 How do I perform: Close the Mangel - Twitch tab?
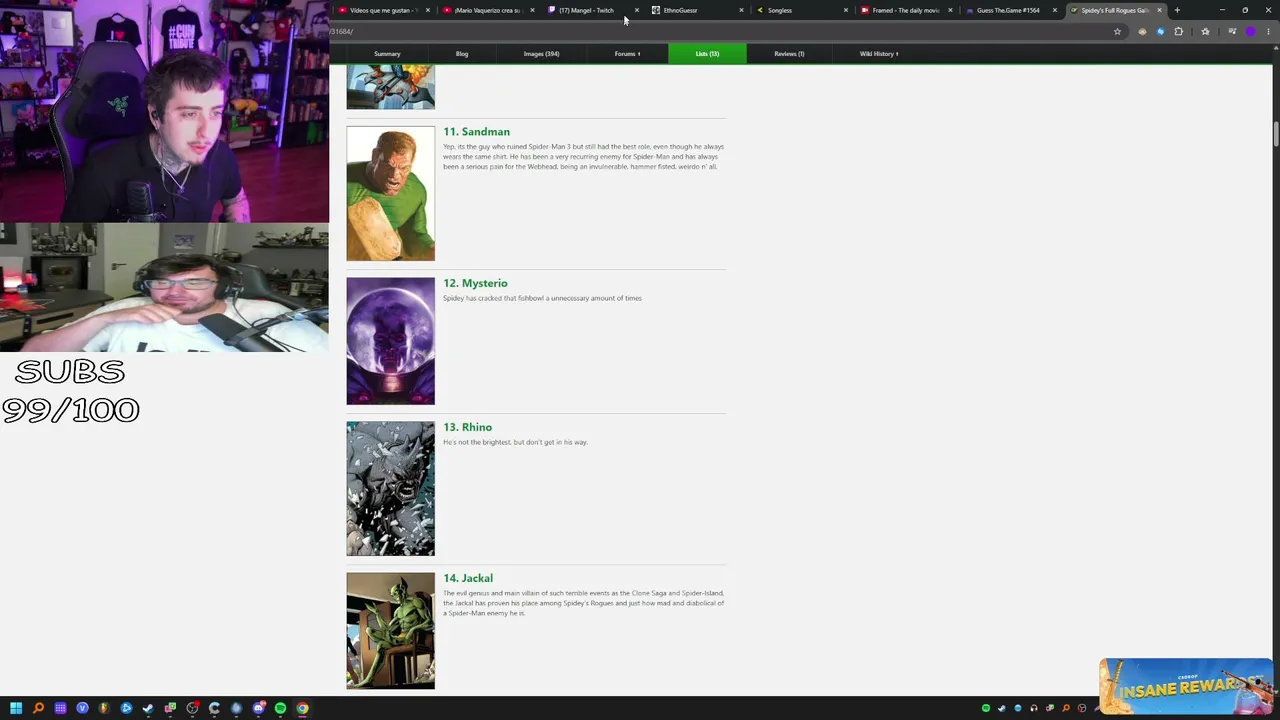636,10
